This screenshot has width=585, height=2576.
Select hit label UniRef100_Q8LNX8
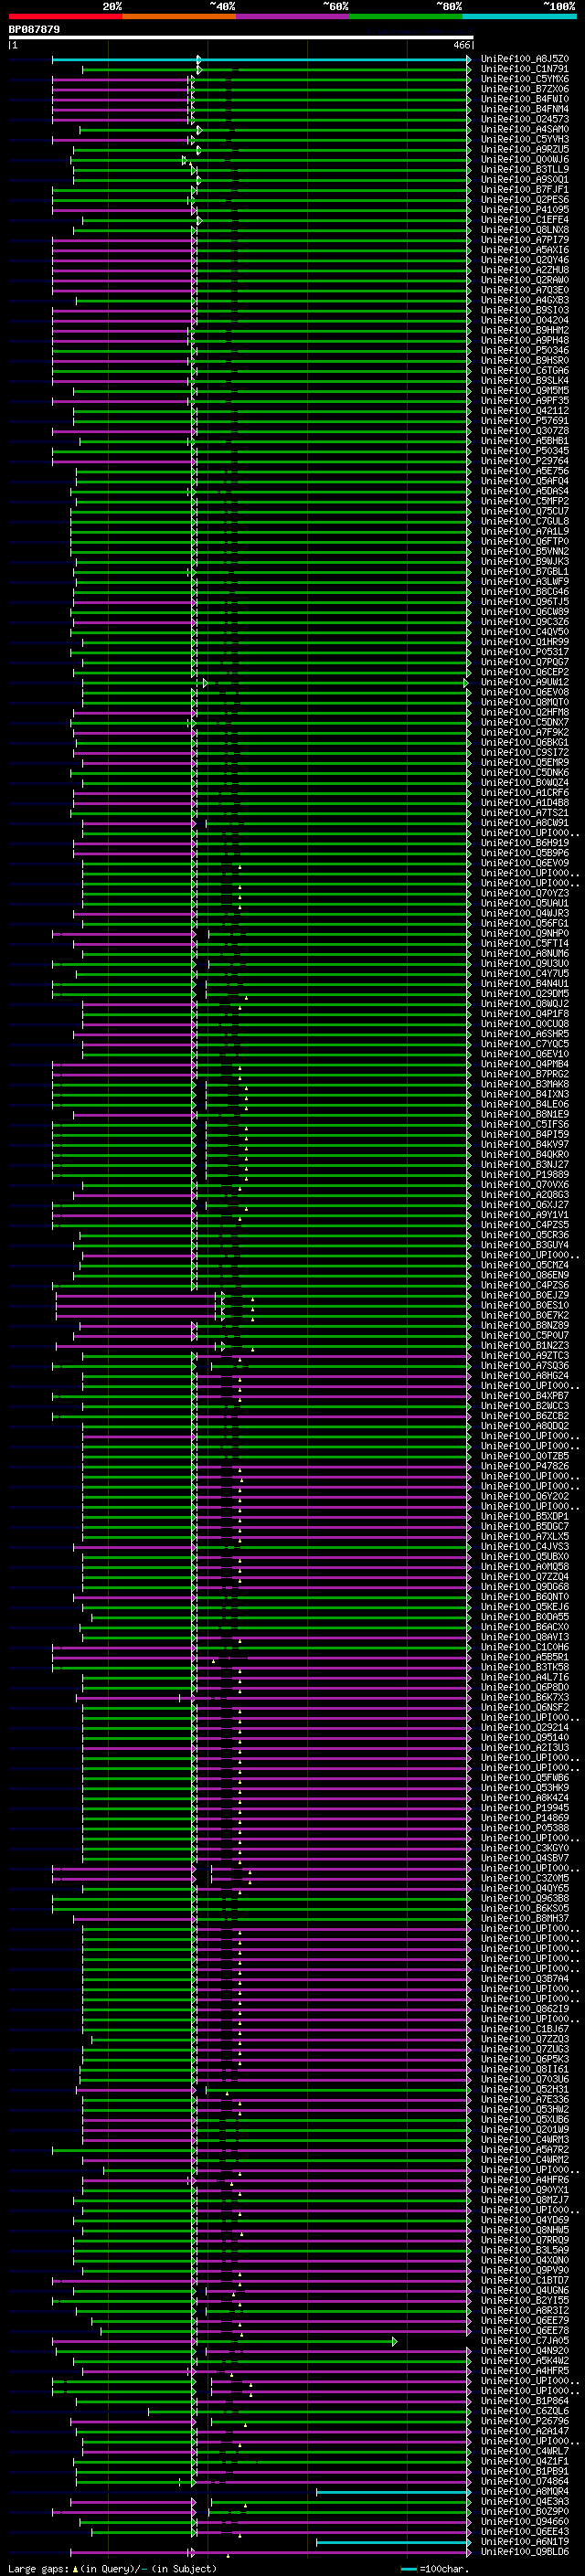[525, 230]
